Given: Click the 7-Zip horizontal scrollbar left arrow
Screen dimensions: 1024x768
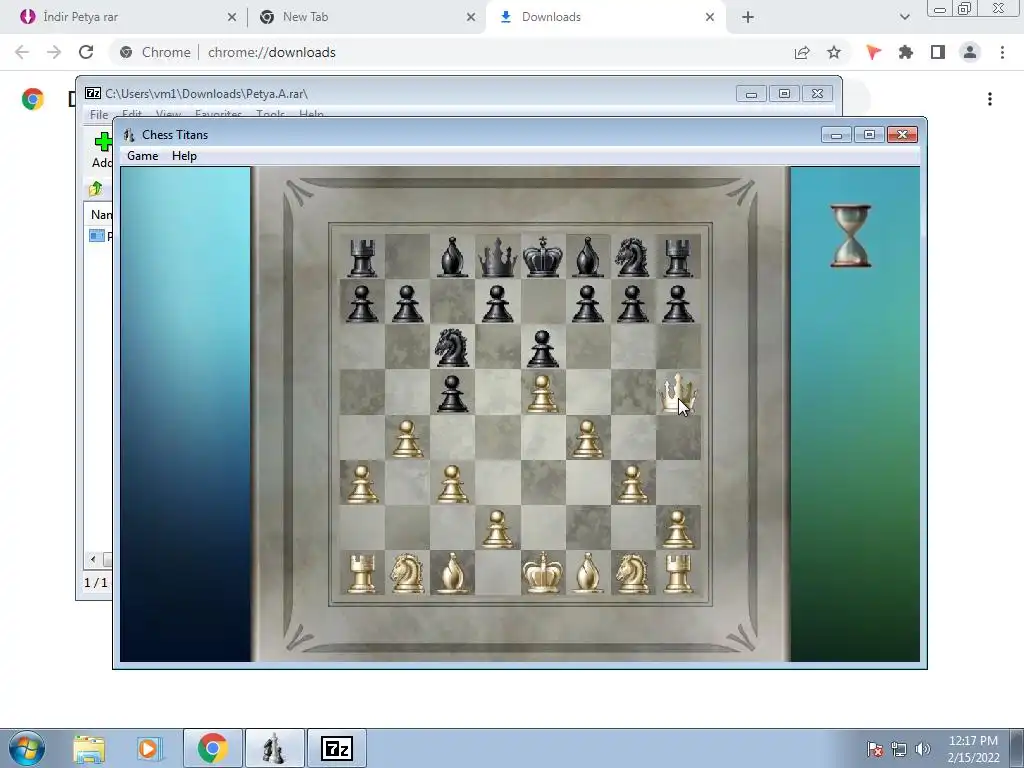Looking at the screenshot, I should coord(93,560).
